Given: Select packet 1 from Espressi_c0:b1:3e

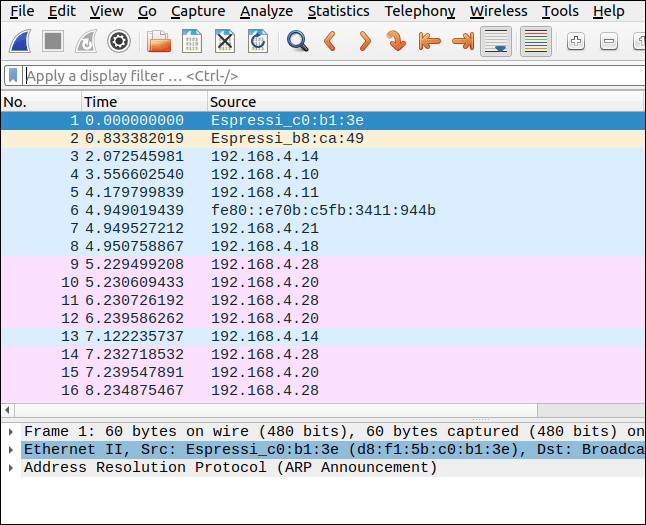Looking at the screenshot, I should click(323, 120).
